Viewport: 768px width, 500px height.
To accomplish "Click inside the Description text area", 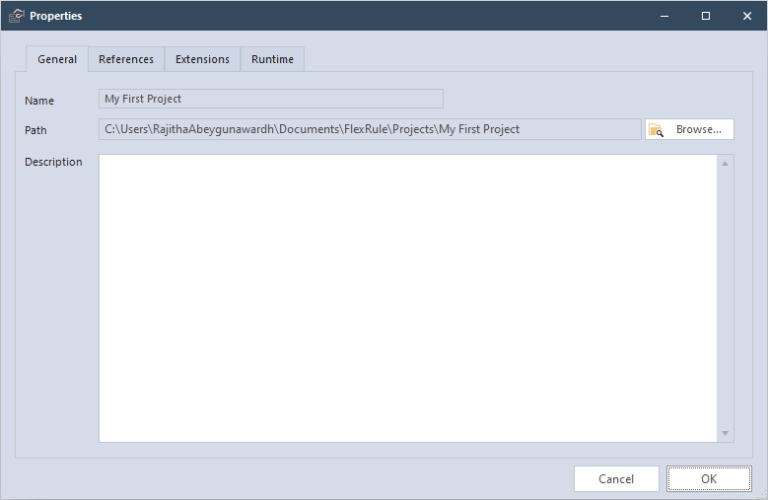I will point(408,298).
